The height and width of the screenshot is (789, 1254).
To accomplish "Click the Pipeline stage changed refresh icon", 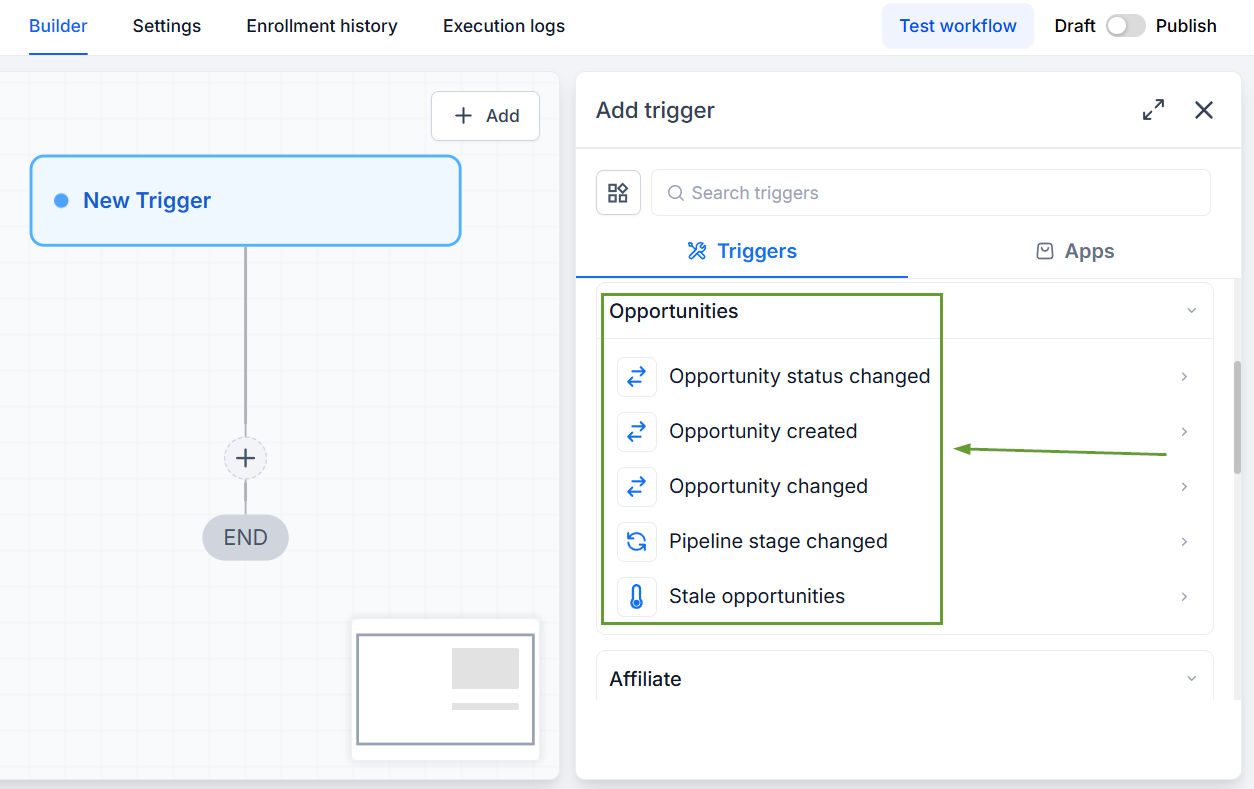I will click(637, 542).
